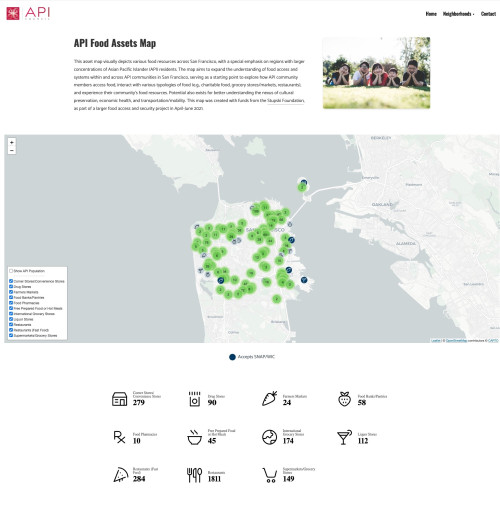Click the Drug Stores icon
Screen dimensions: 500x508
pyautogui.click(x=195, y=399)
